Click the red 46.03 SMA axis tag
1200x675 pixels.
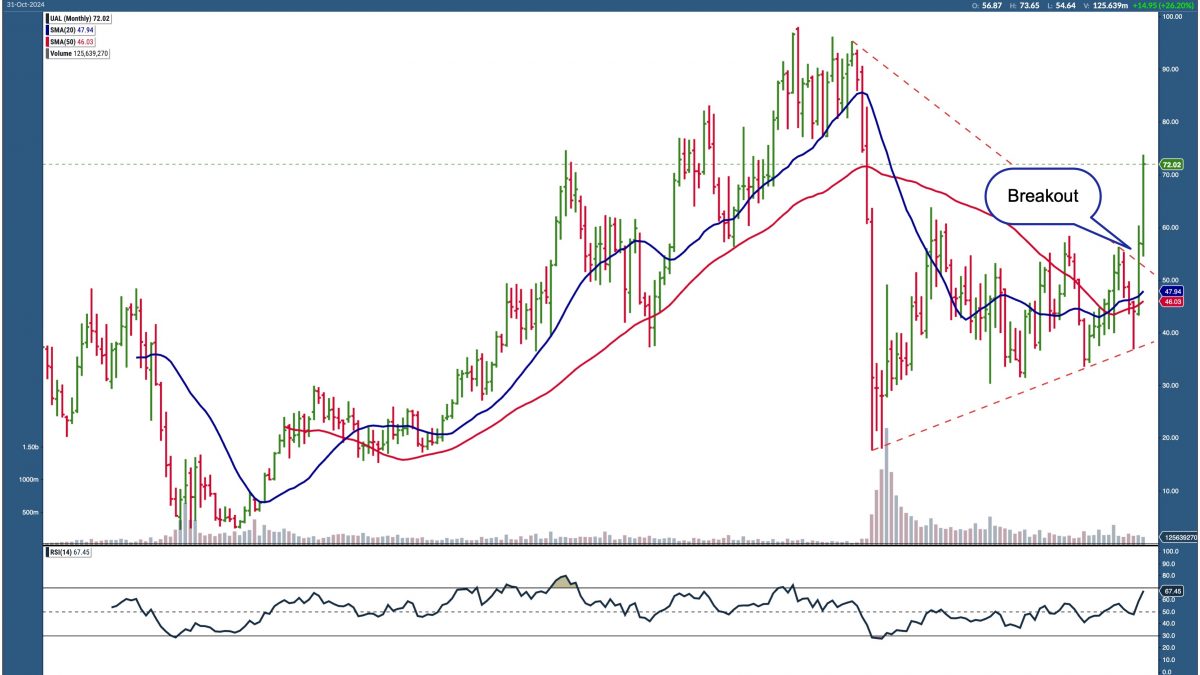pyautogui.click(x=1170, y=301)
